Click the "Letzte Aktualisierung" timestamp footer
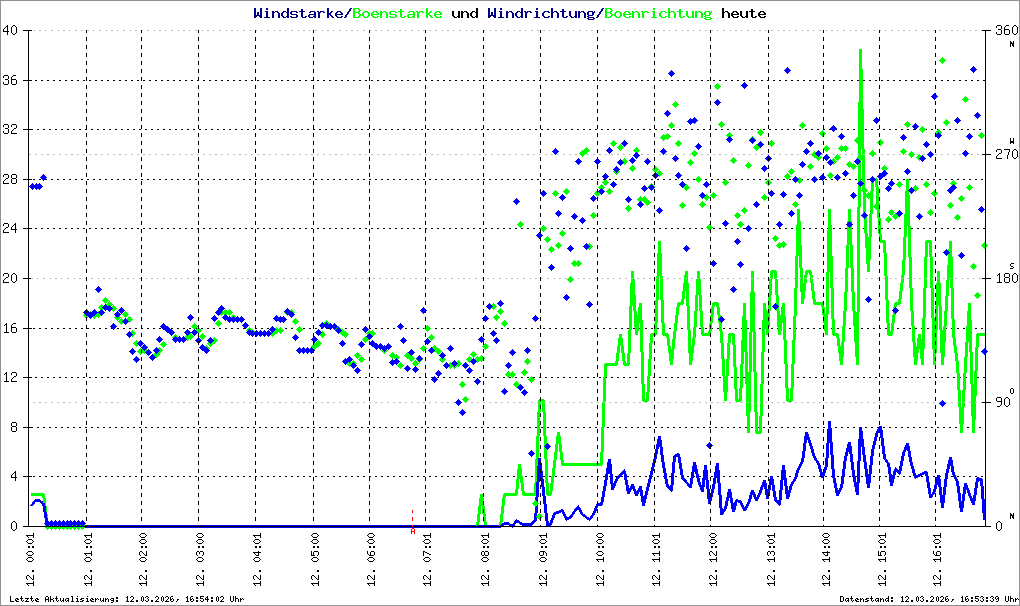Image resolution: width=1020 pixels, height=606 pixels. tap(124, 599)
